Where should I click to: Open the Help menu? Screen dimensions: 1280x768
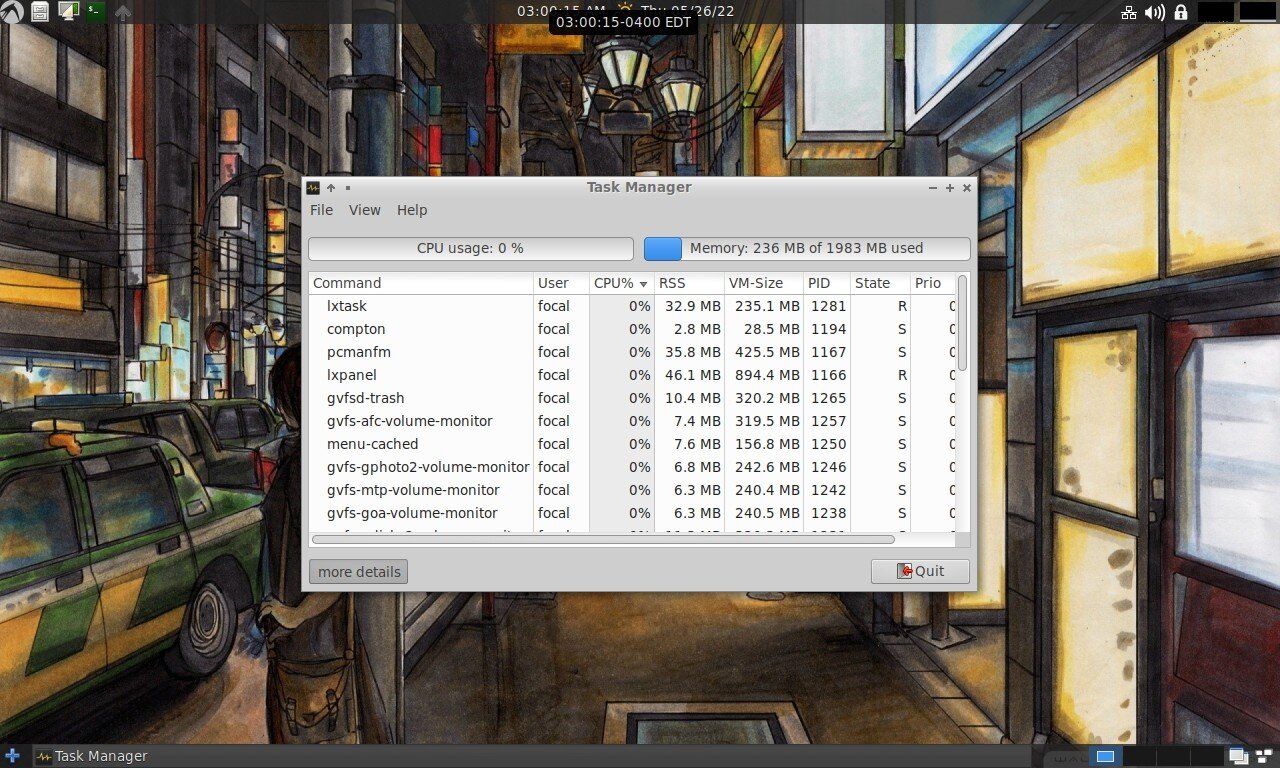(x=412, y=210)
